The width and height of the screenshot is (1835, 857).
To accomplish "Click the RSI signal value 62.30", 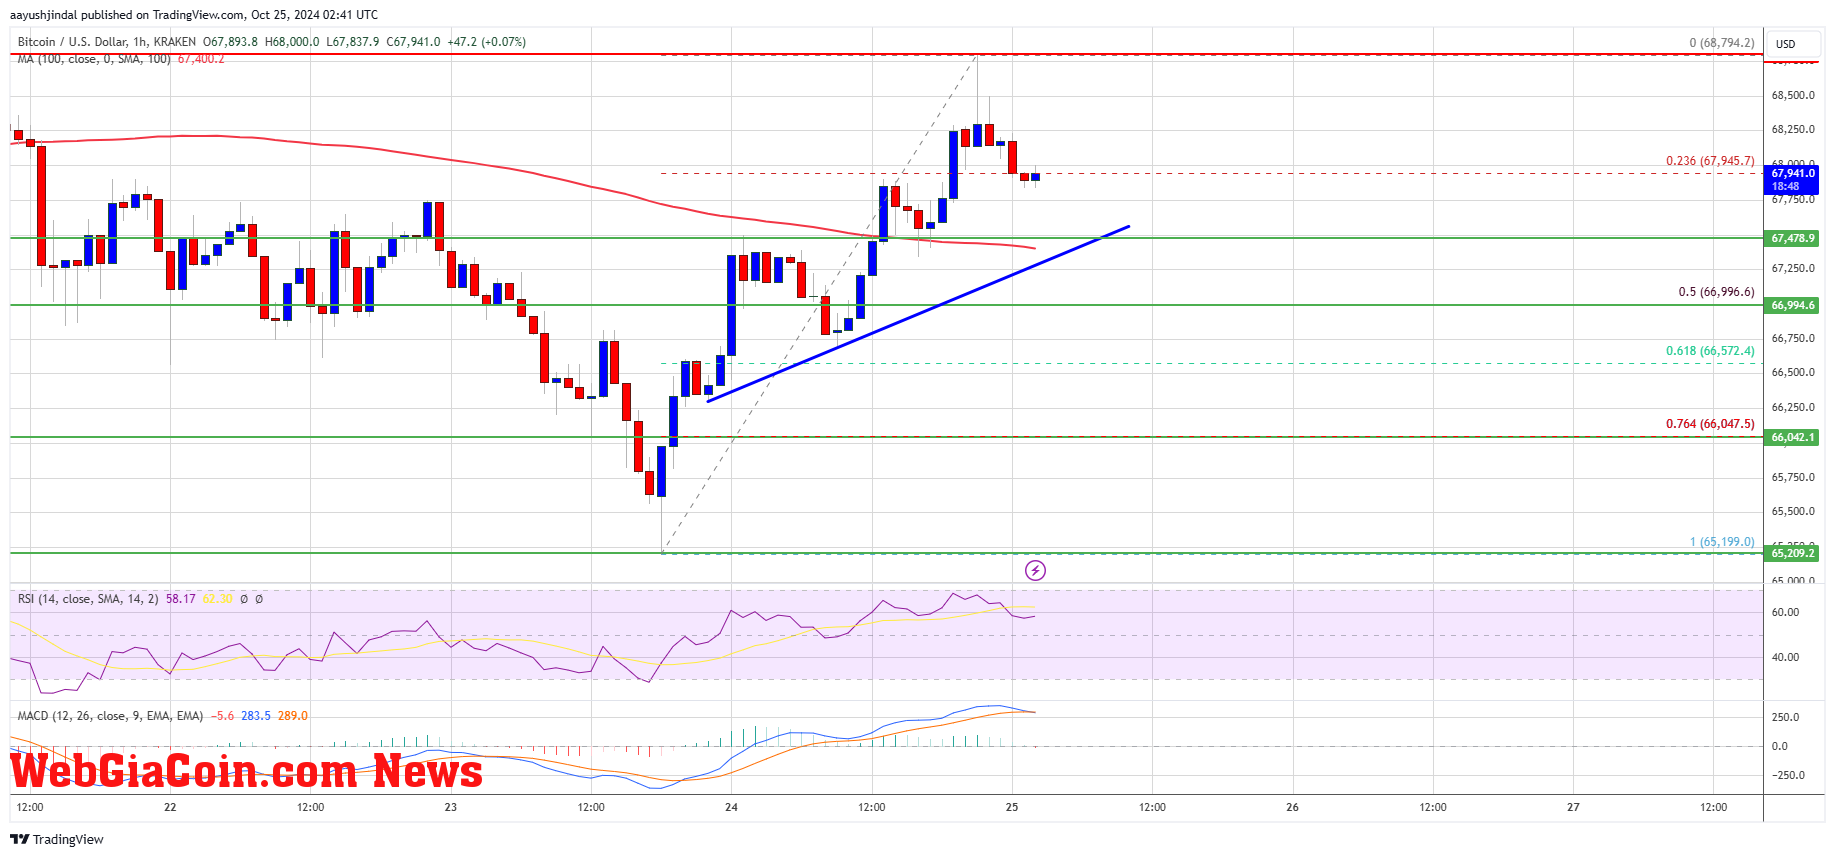I will click(x=218, y=599).
